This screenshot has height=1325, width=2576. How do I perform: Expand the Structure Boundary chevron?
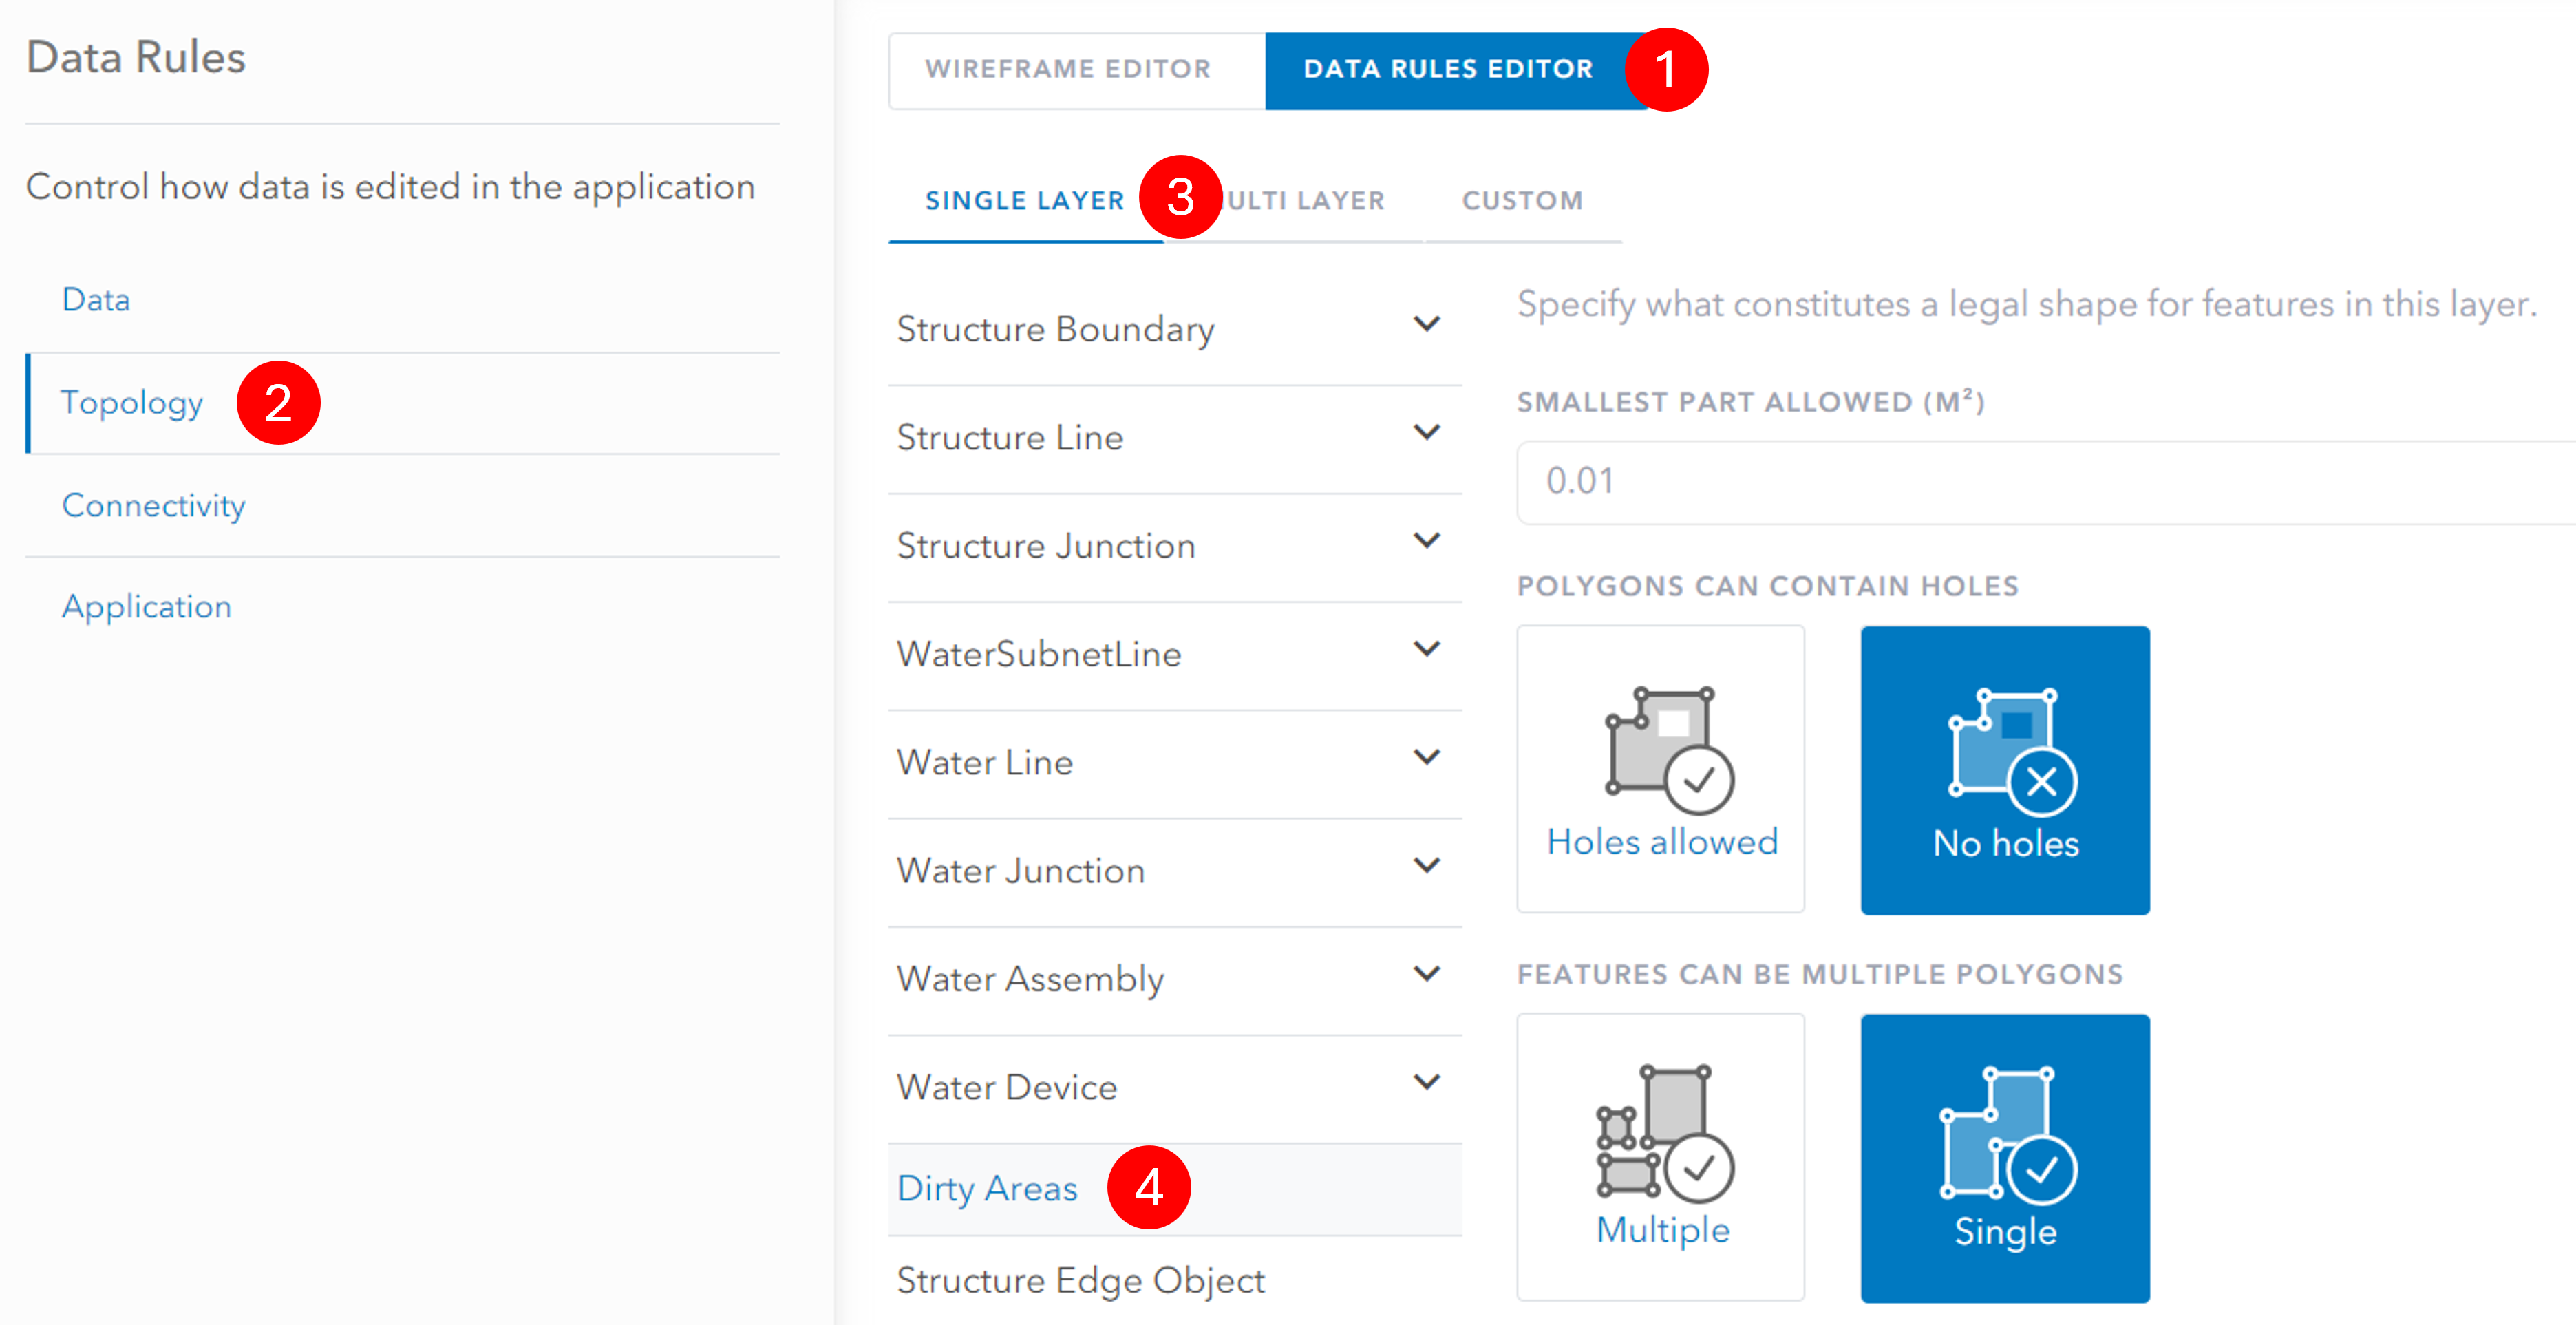tap(1427, 324)
